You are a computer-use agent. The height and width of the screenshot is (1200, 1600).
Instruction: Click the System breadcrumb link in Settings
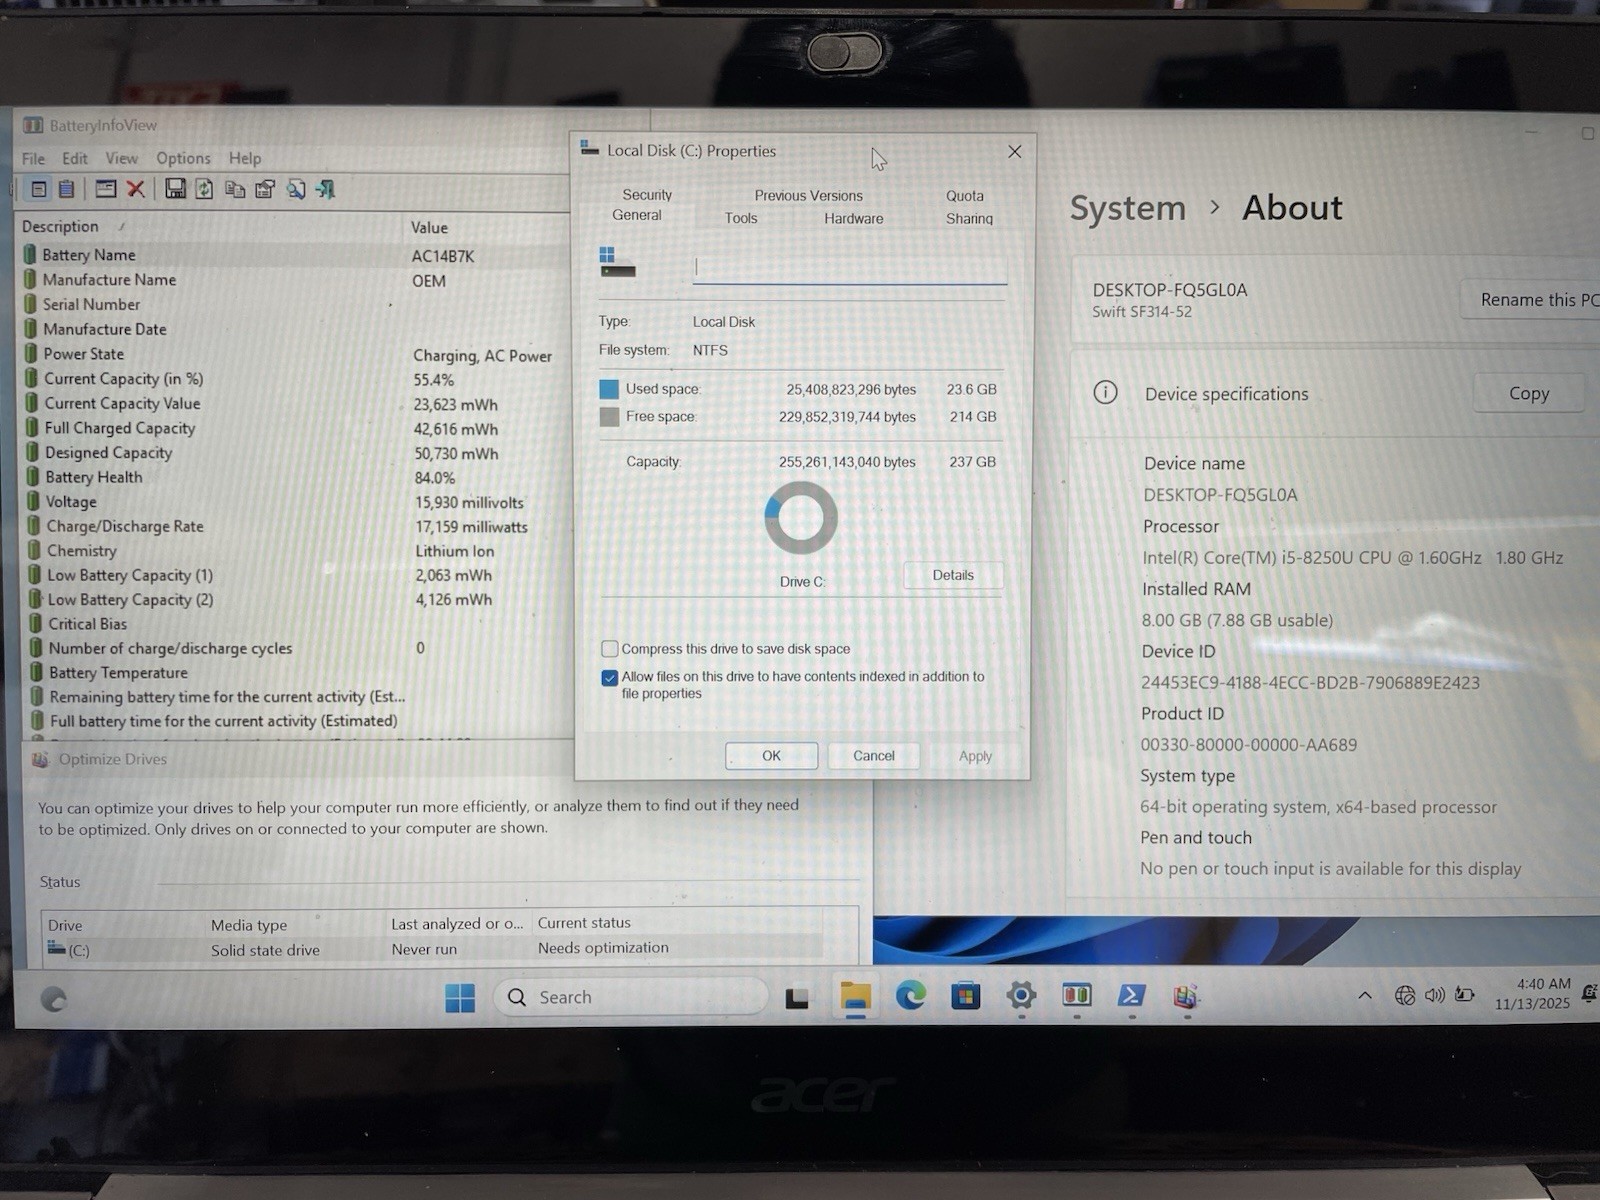1127,207
